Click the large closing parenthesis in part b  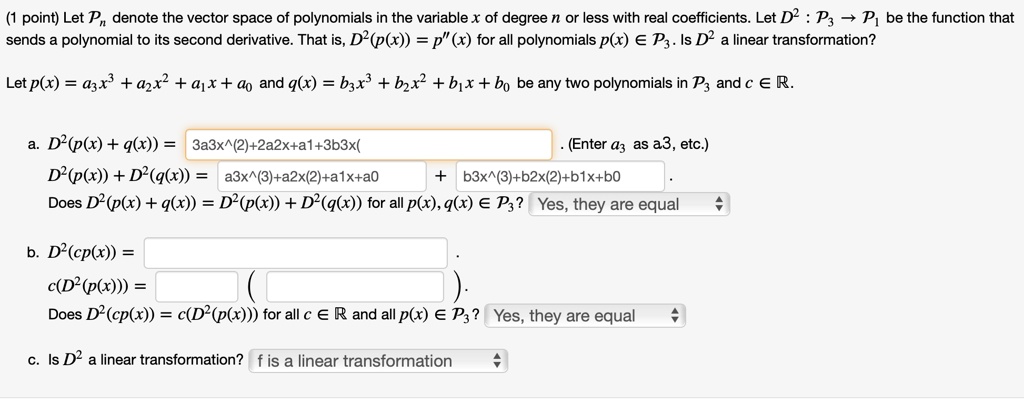coord(457,287)
